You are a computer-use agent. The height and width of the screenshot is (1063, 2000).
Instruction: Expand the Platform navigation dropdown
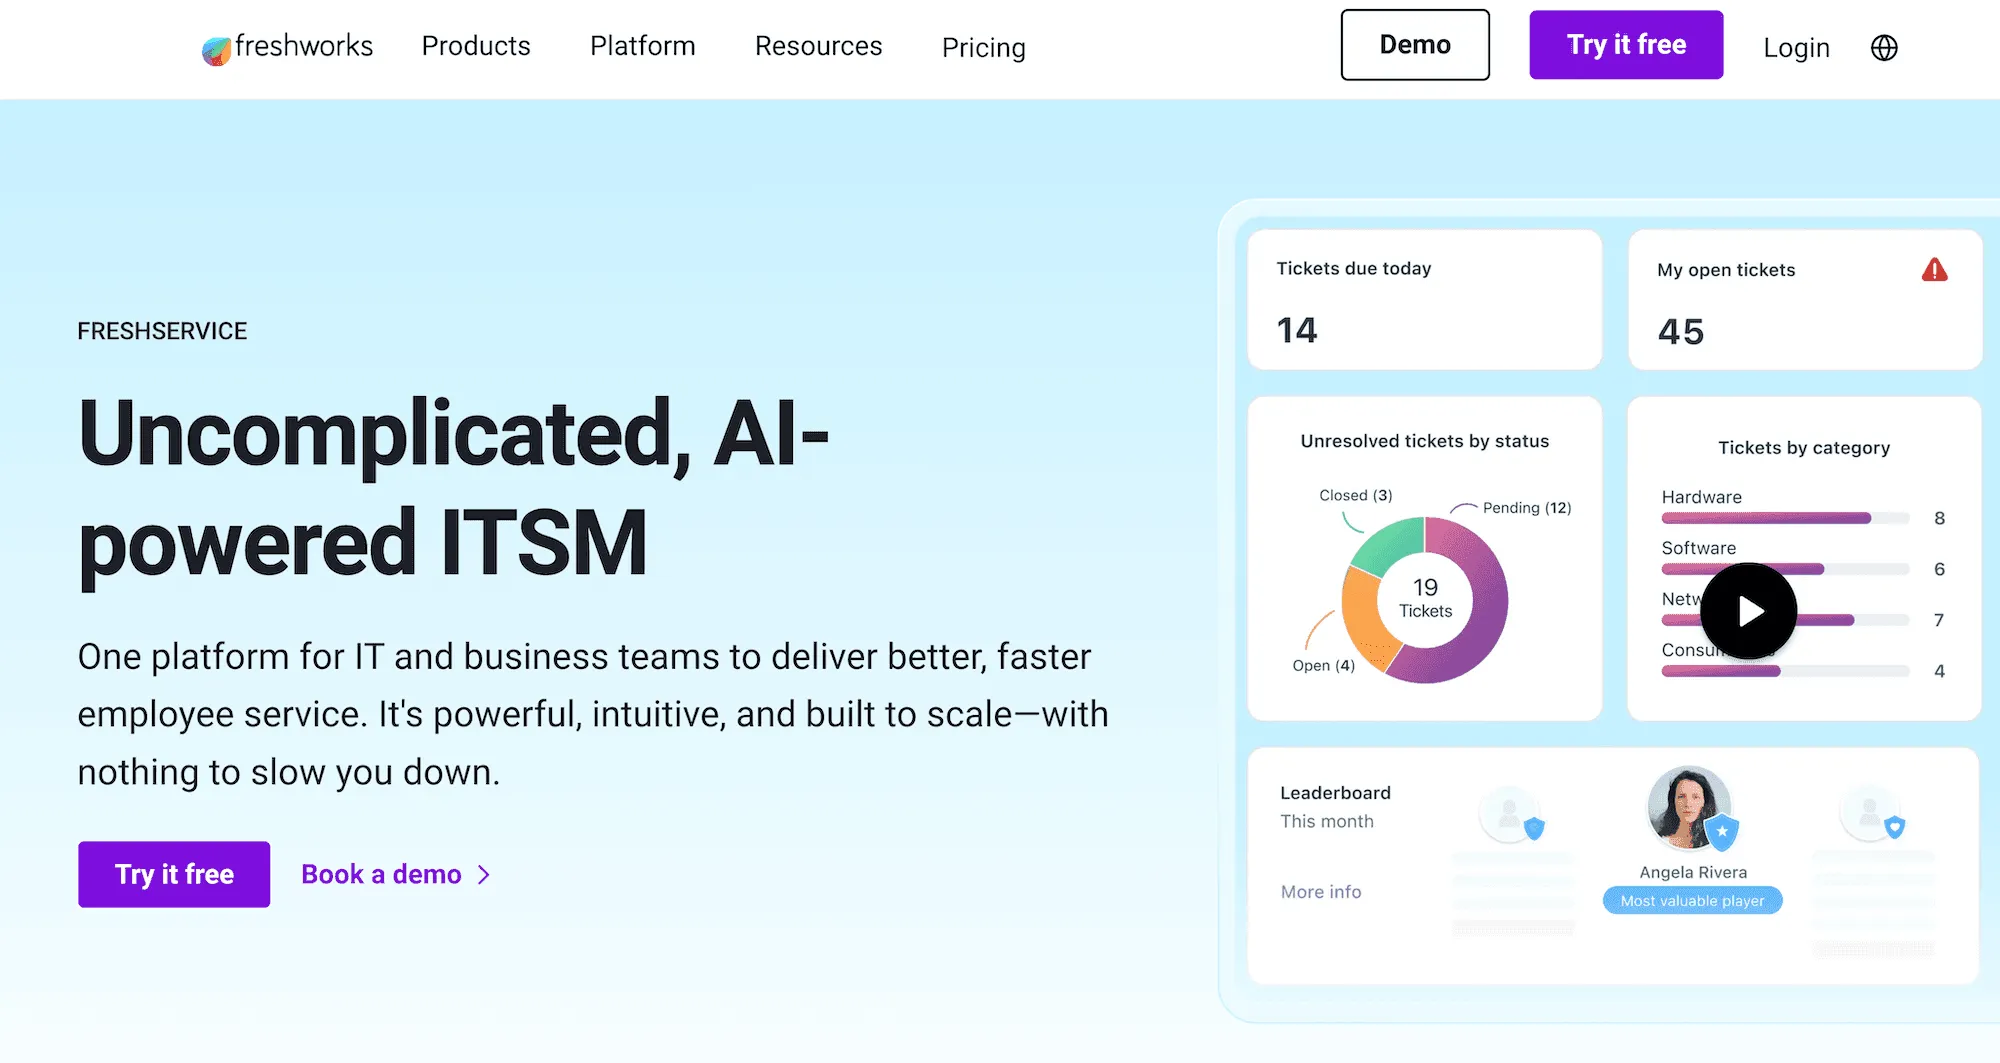[643, 46]
